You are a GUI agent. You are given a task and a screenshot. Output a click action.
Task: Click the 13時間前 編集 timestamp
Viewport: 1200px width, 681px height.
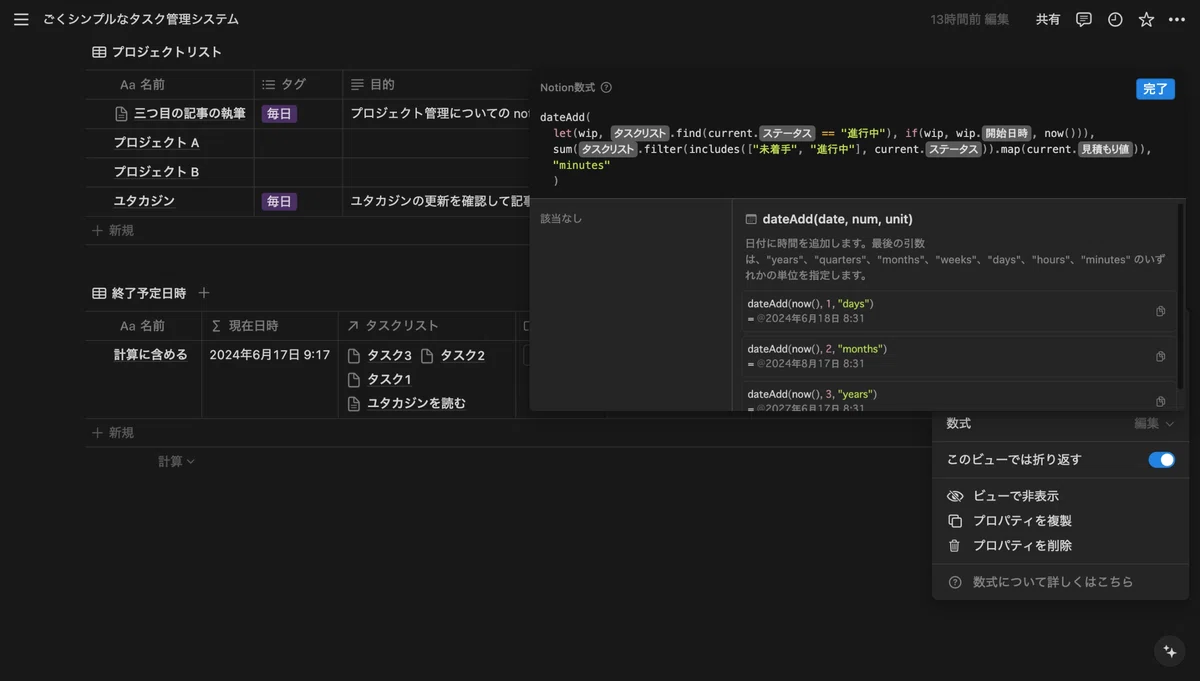(969, 19)
